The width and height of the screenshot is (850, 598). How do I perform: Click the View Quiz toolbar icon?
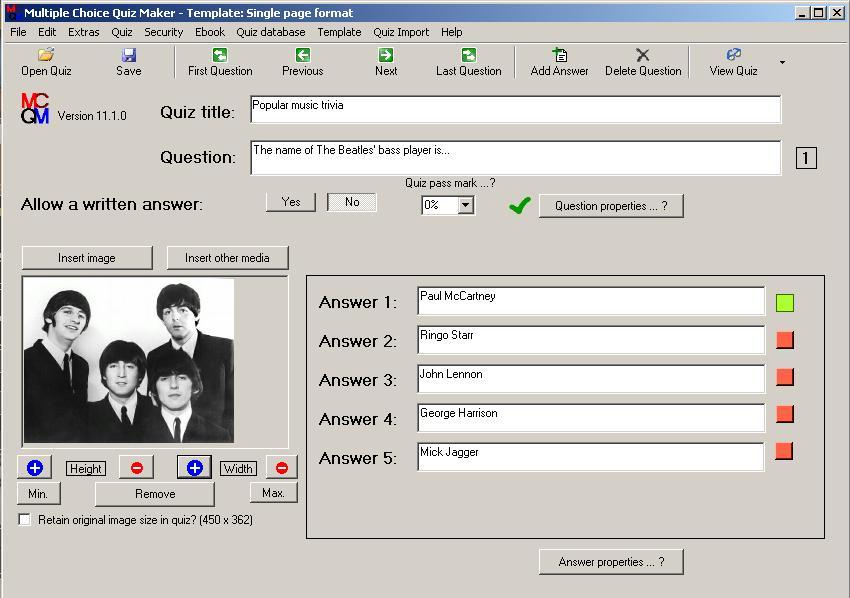pyautogui.click(x=733, y=55)
